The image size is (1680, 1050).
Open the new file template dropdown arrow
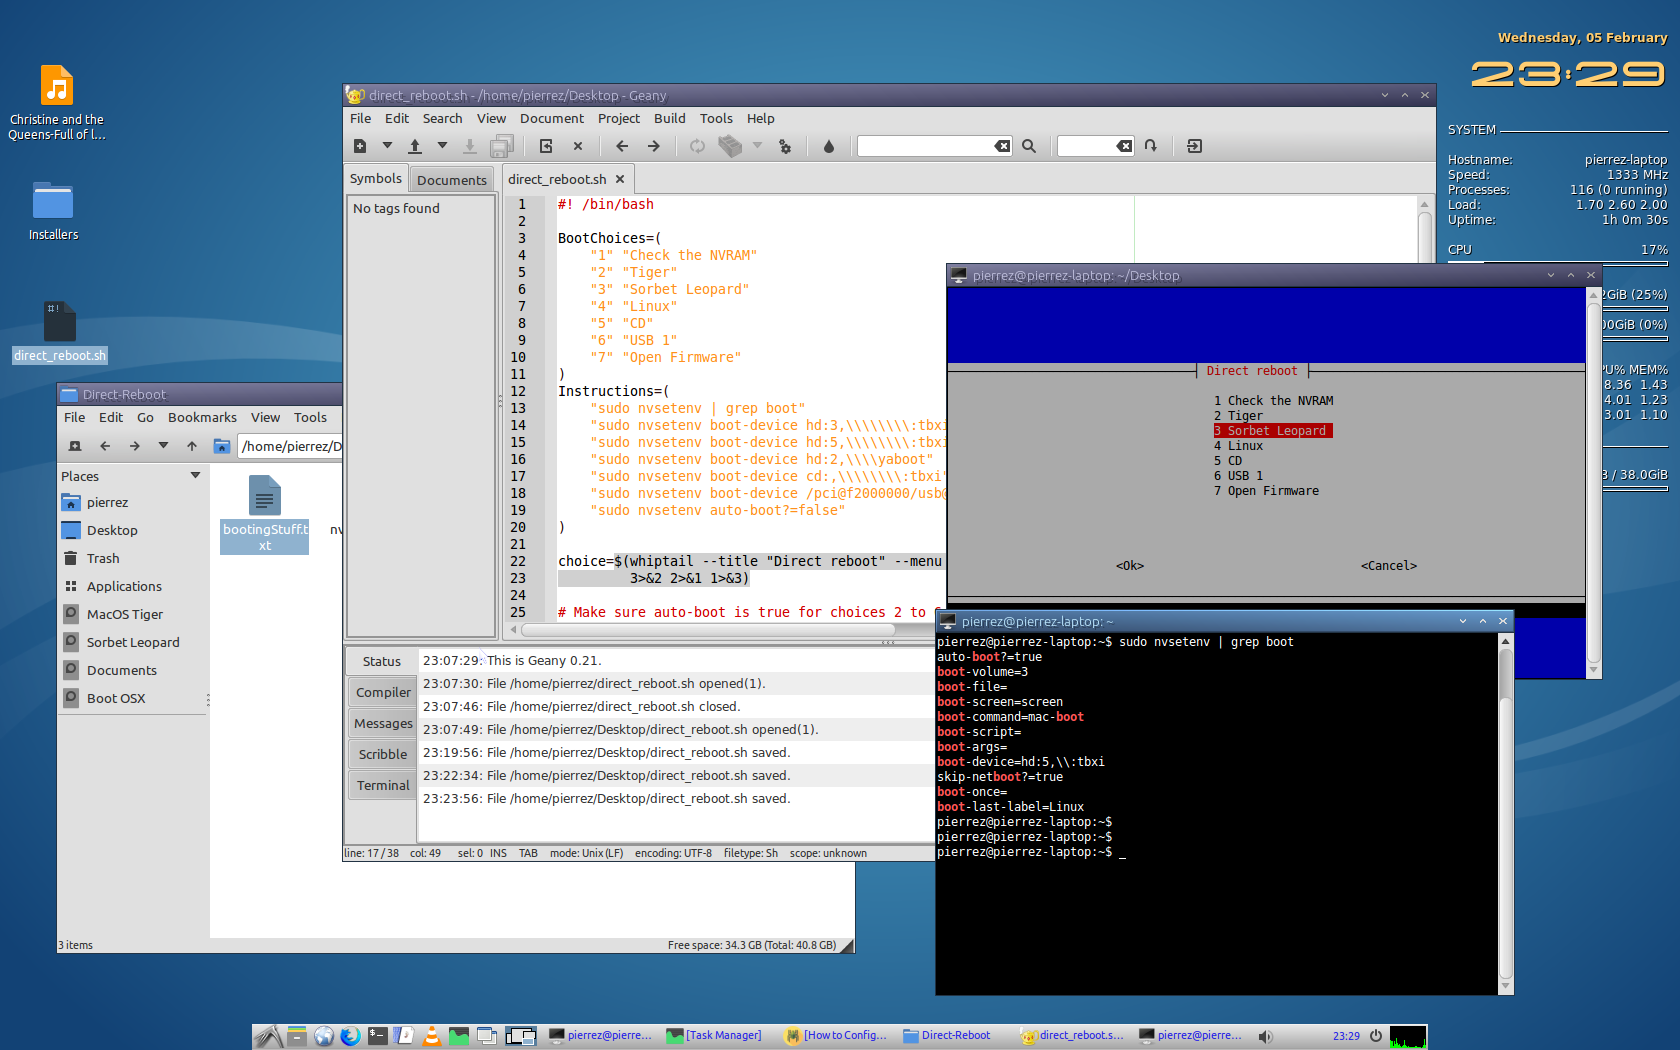tap(387, 146)
